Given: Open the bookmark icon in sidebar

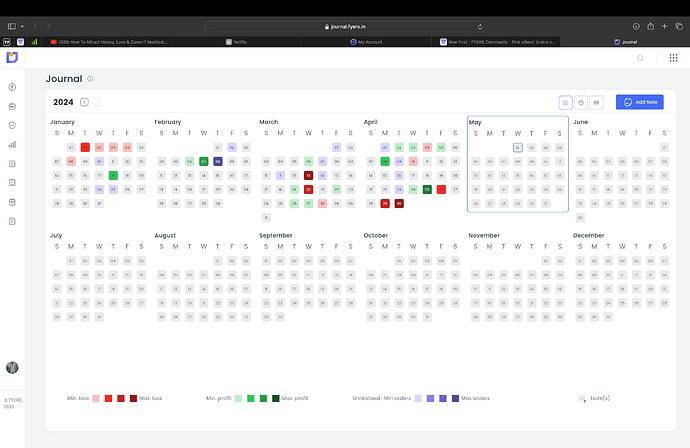Looking at the screenshot, I should point(12,183).
